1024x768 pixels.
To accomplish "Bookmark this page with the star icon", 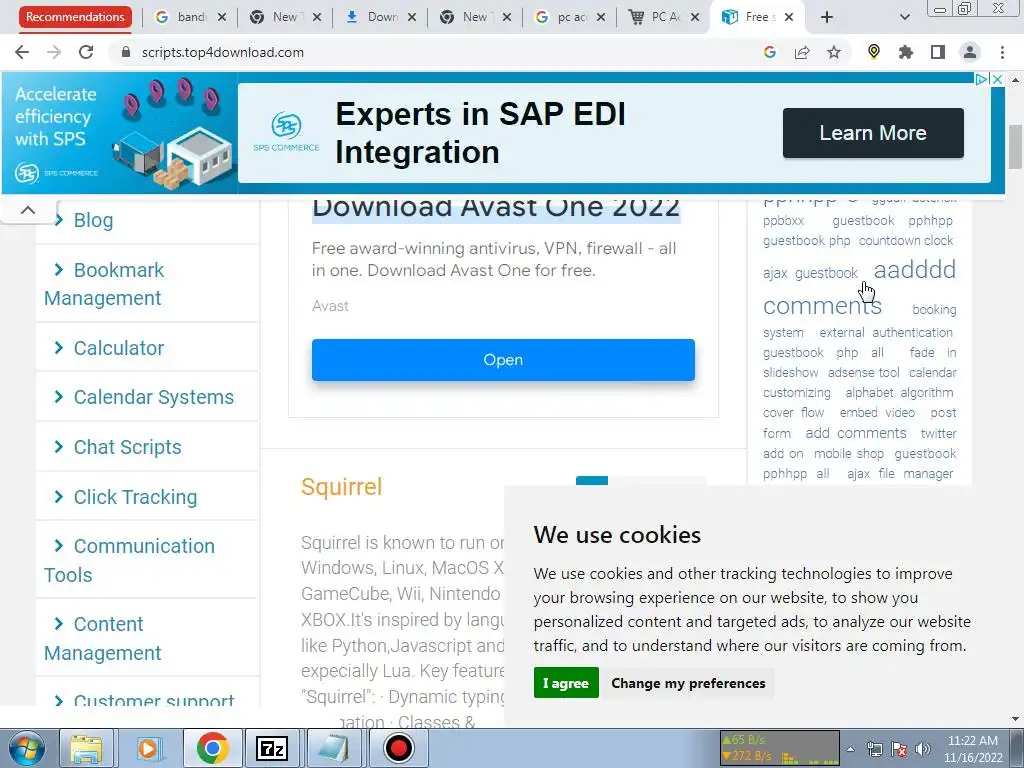I will pos(834,52).
